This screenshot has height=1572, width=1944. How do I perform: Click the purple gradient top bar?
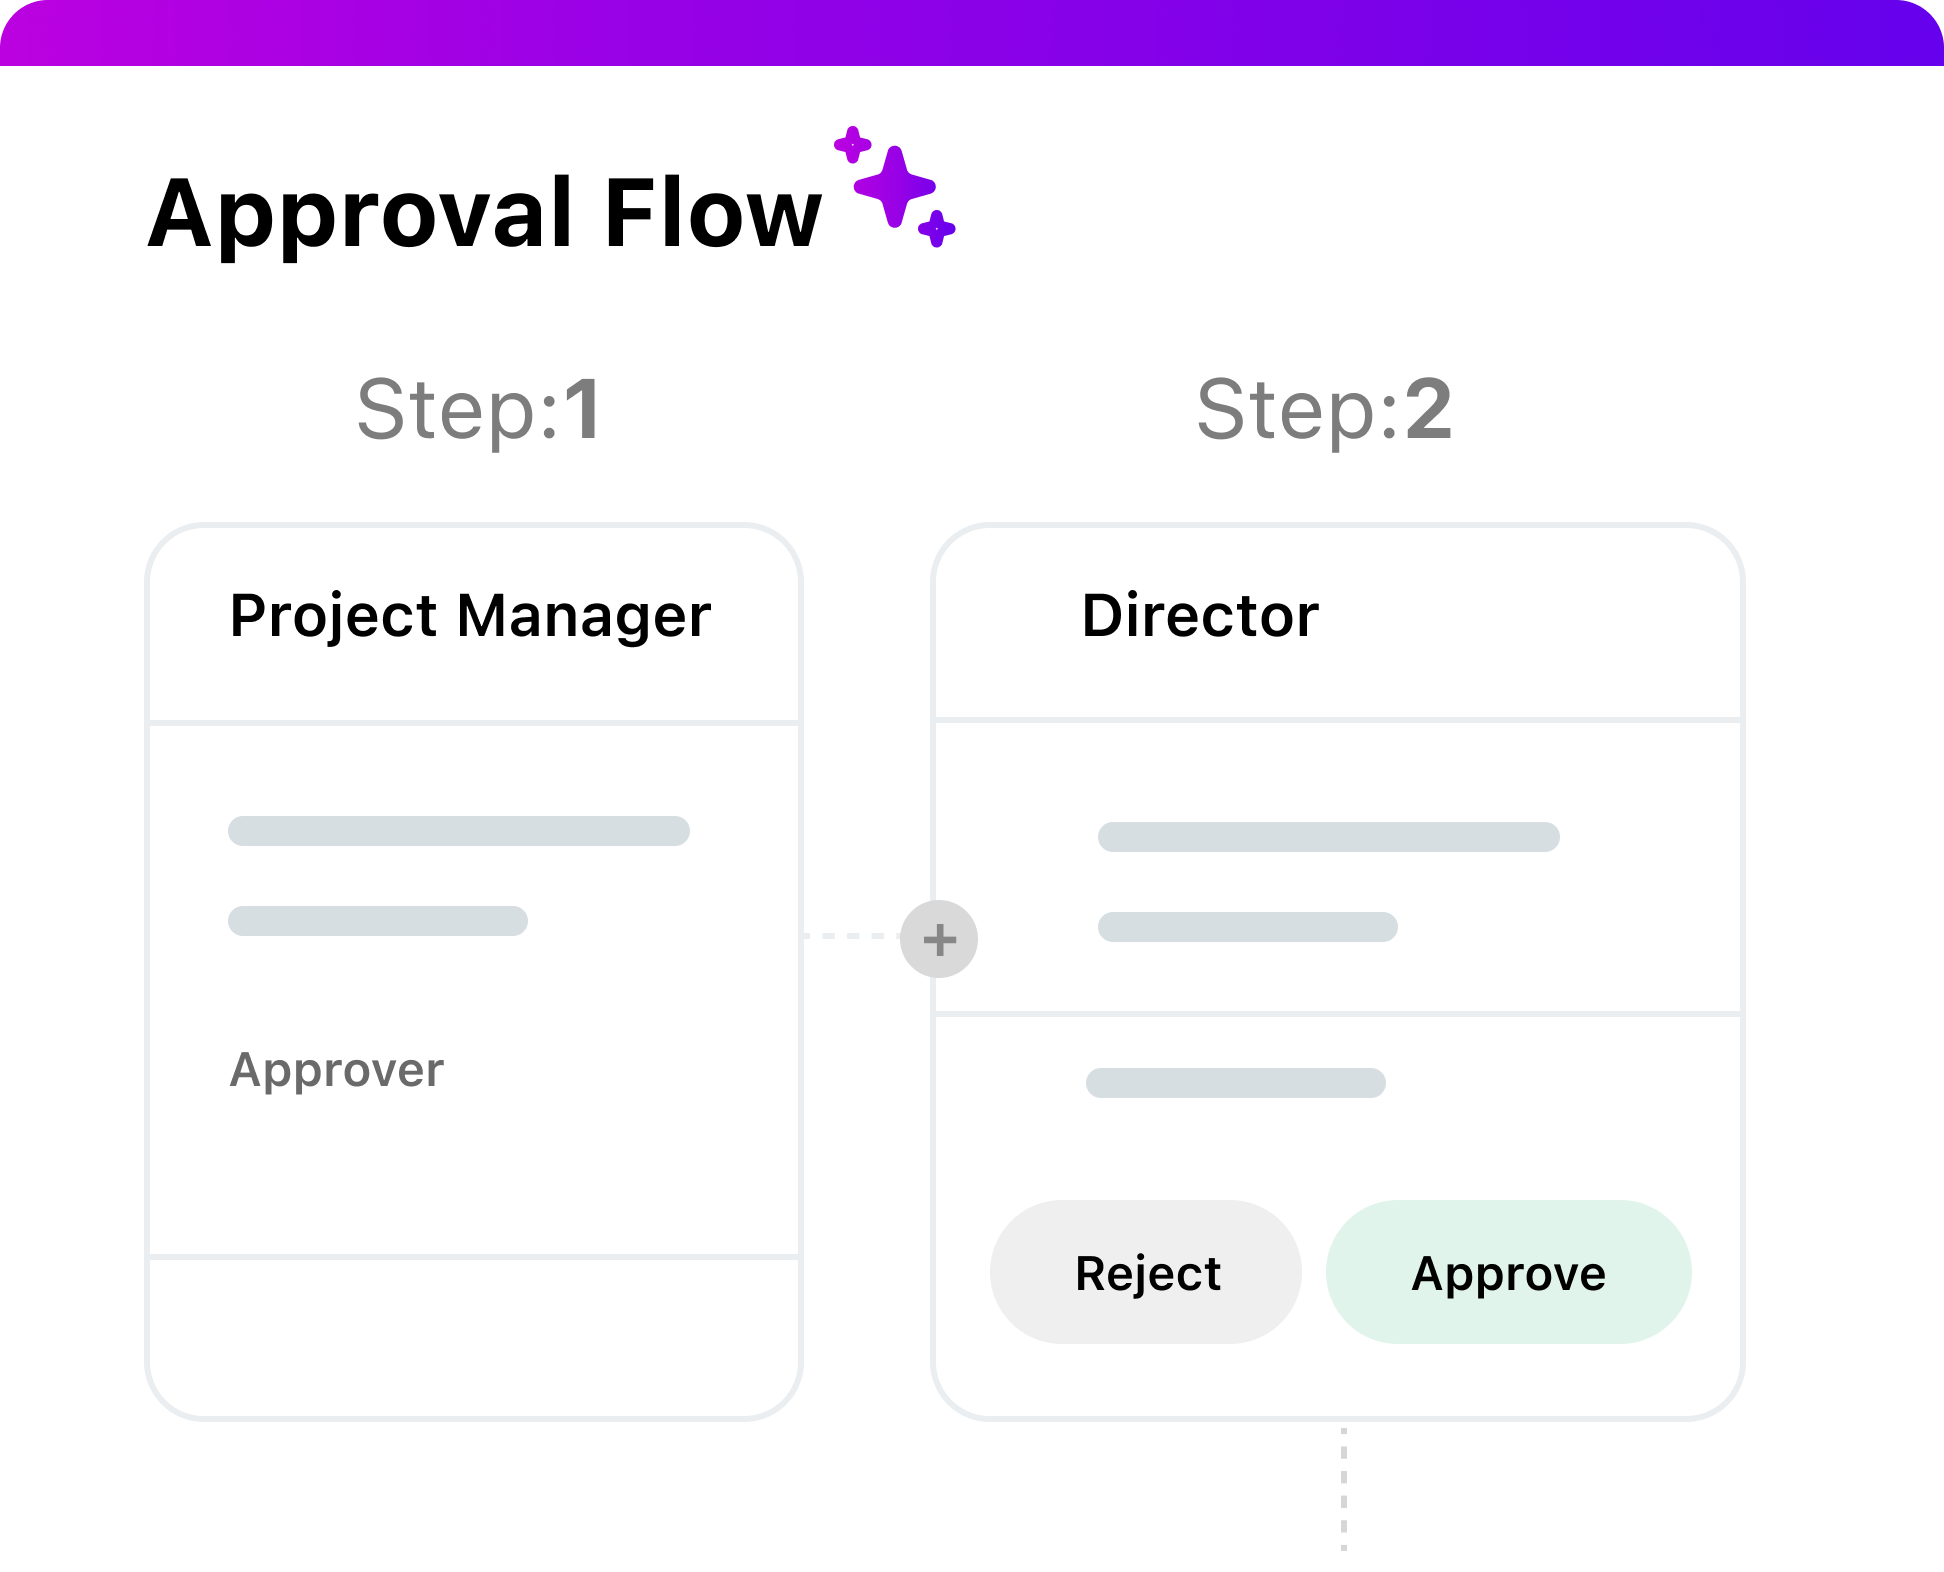pos(970,32)
